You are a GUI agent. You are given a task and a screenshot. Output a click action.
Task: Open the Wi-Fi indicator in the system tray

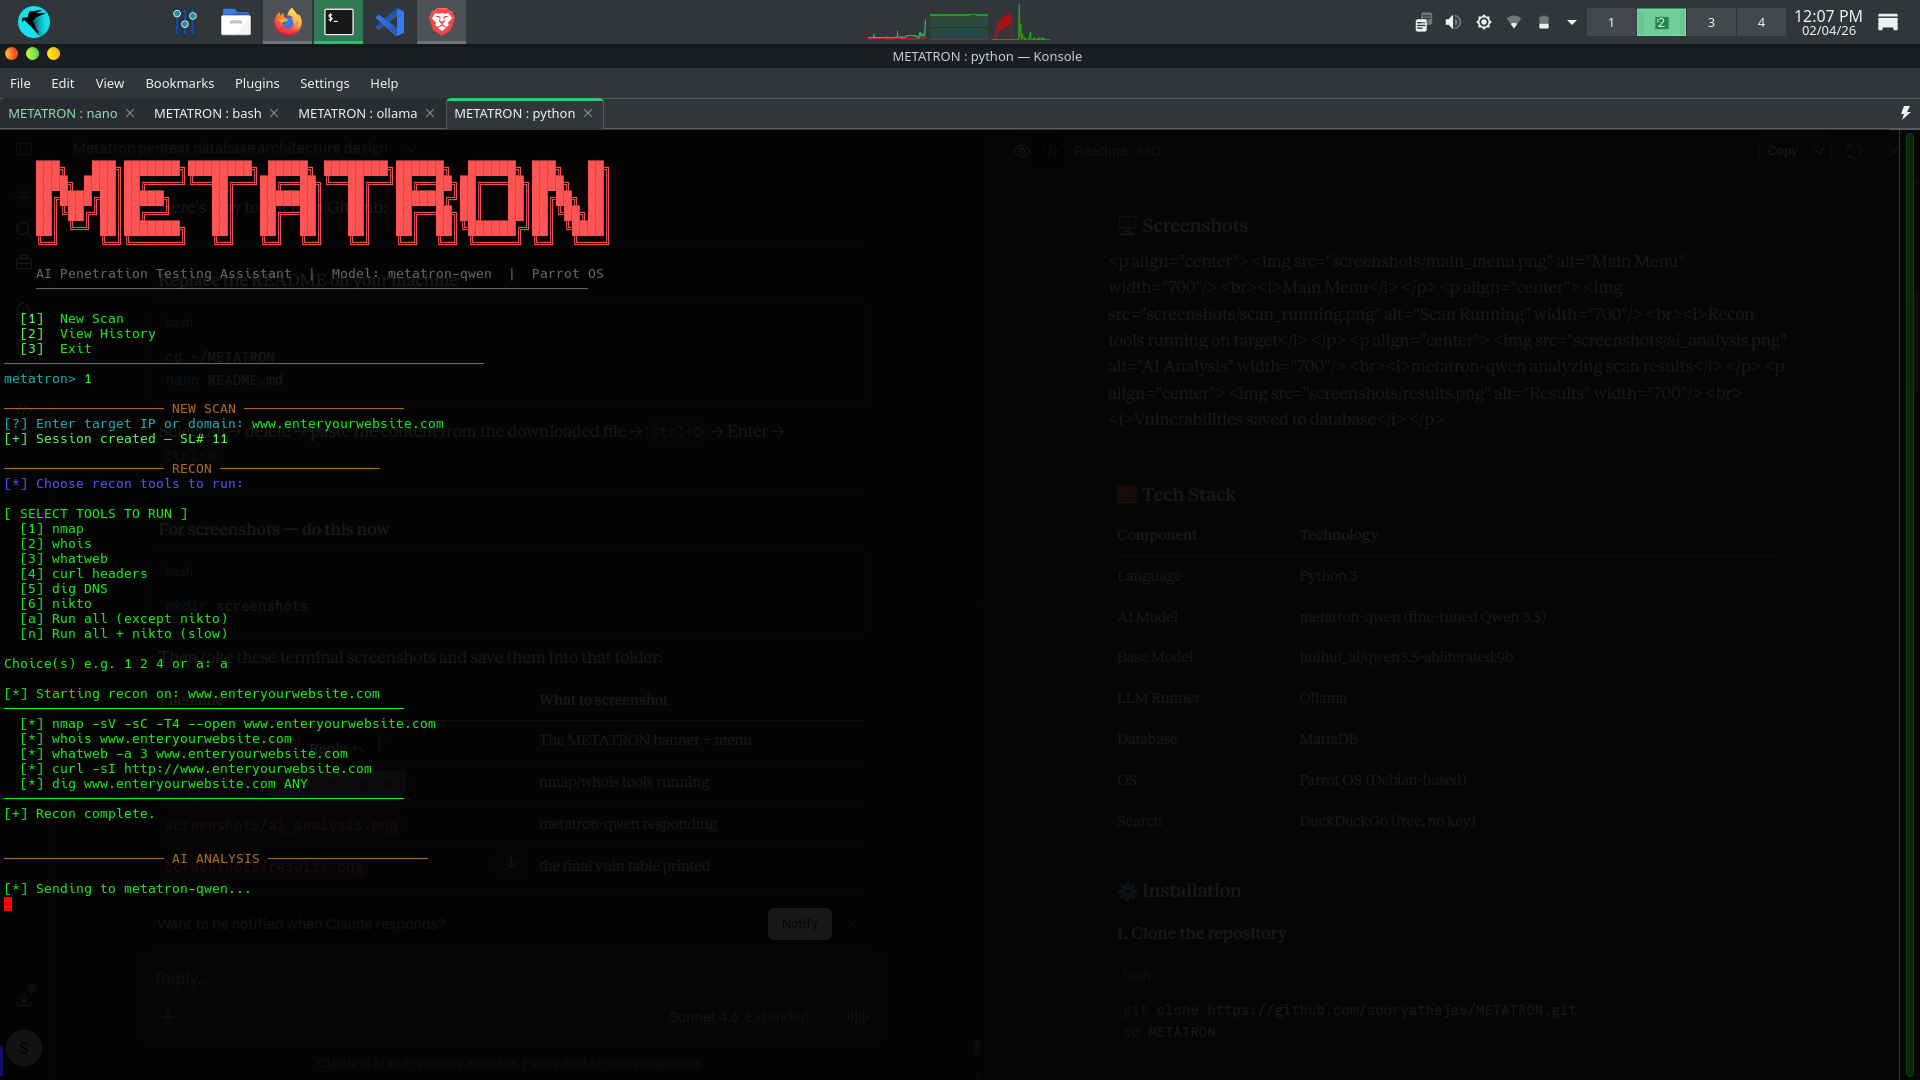[x=1513, y=21]
